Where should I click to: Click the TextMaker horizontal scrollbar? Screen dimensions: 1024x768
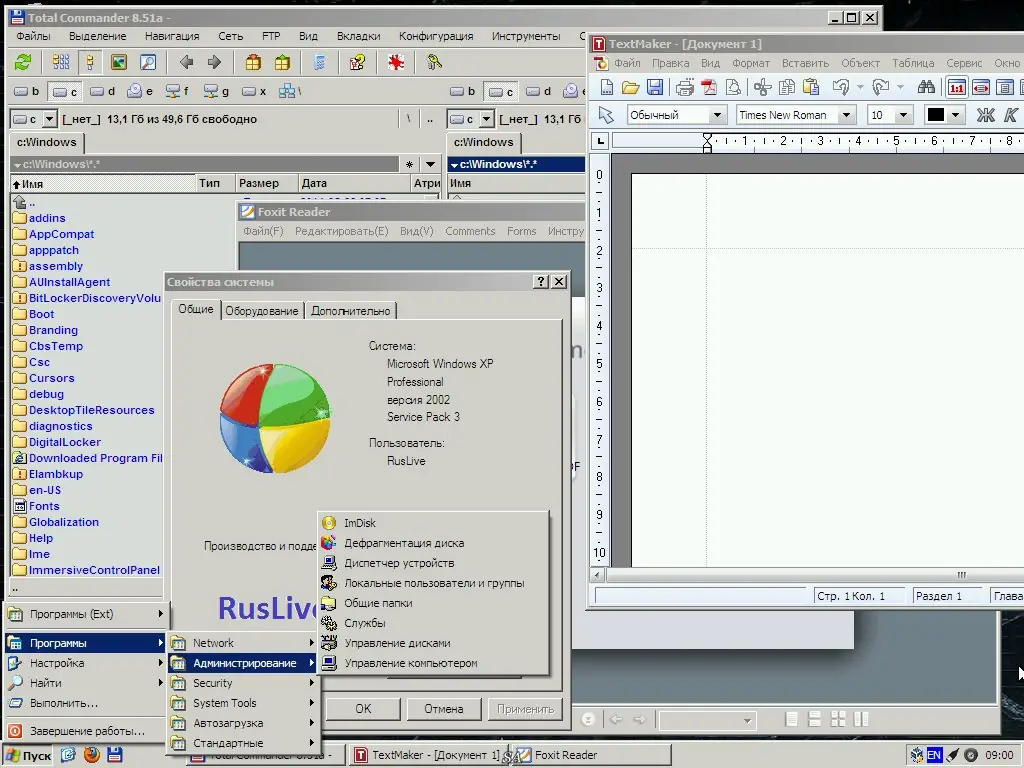click(x=814, y=575)
